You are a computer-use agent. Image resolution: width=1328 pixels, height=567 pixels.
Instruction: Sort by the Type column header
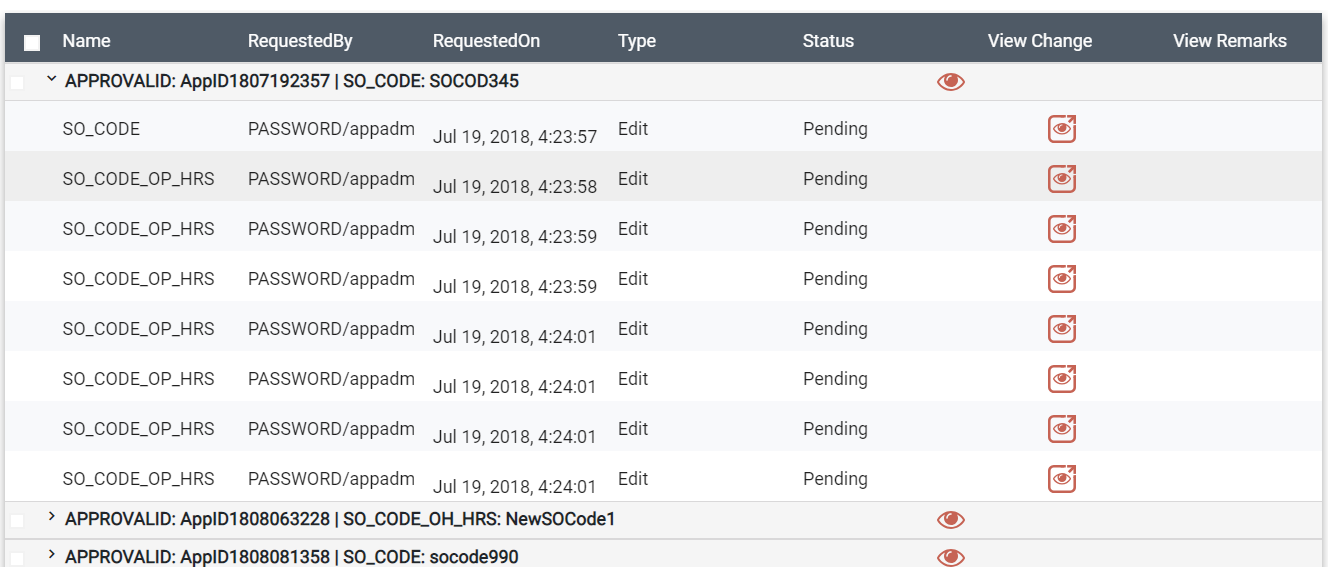(x=637, y=41)
